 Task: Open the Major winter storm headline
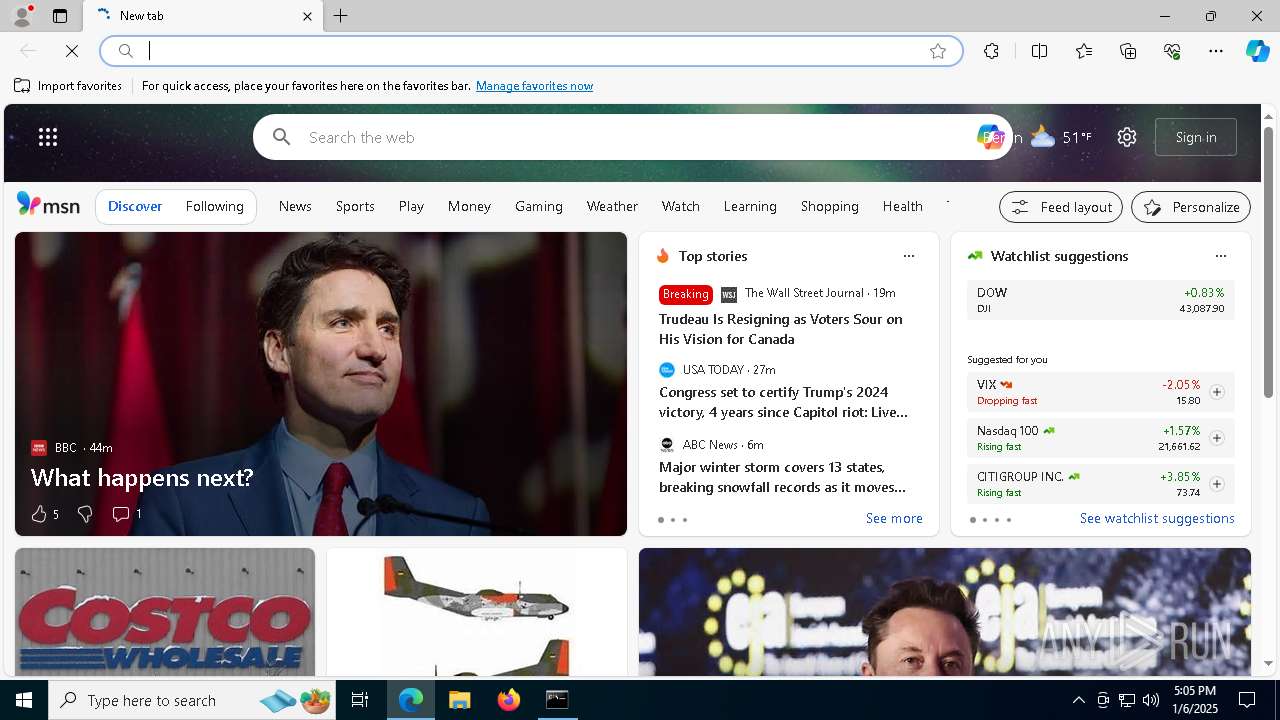[783, 477]
